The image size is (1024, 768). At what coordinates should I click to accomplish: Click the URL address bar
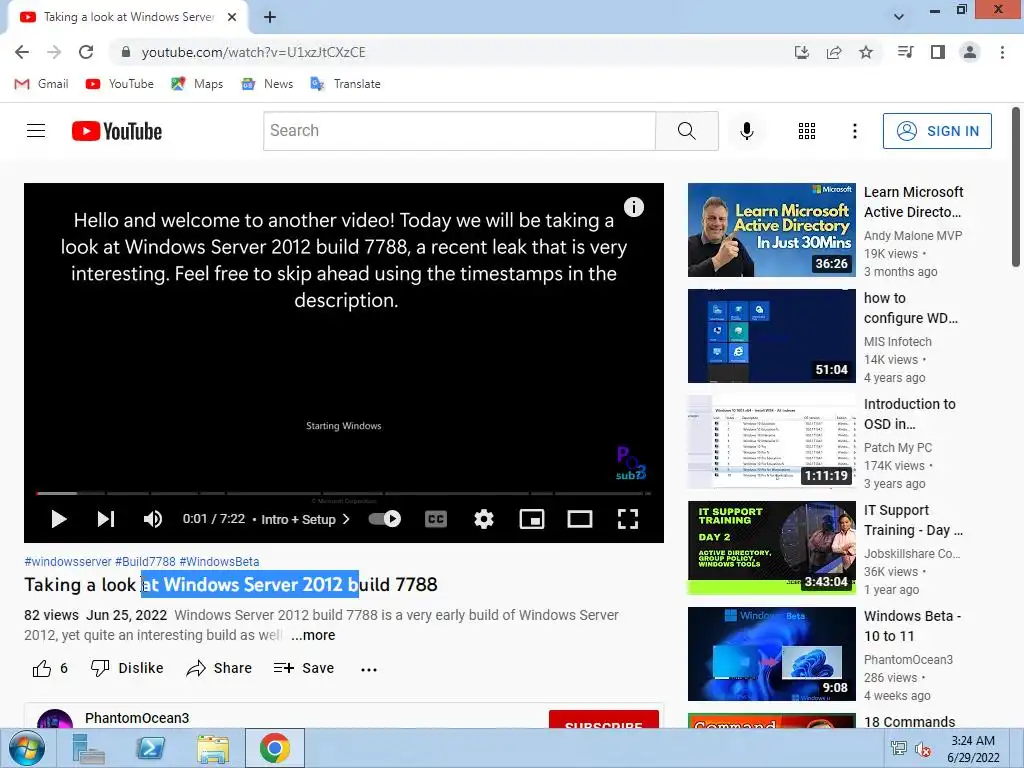tap(451, 52)
